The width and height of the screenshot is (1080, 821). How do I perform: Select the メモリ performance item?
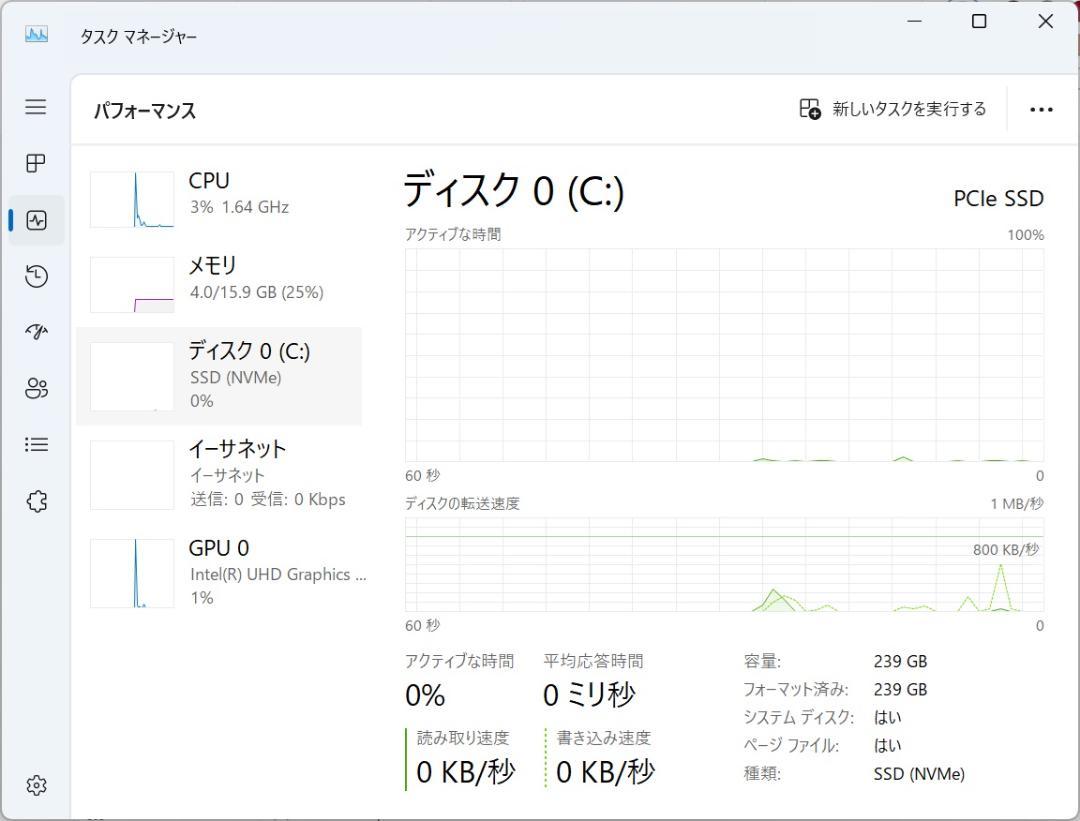pyautogui.click(x=219, y=284)
